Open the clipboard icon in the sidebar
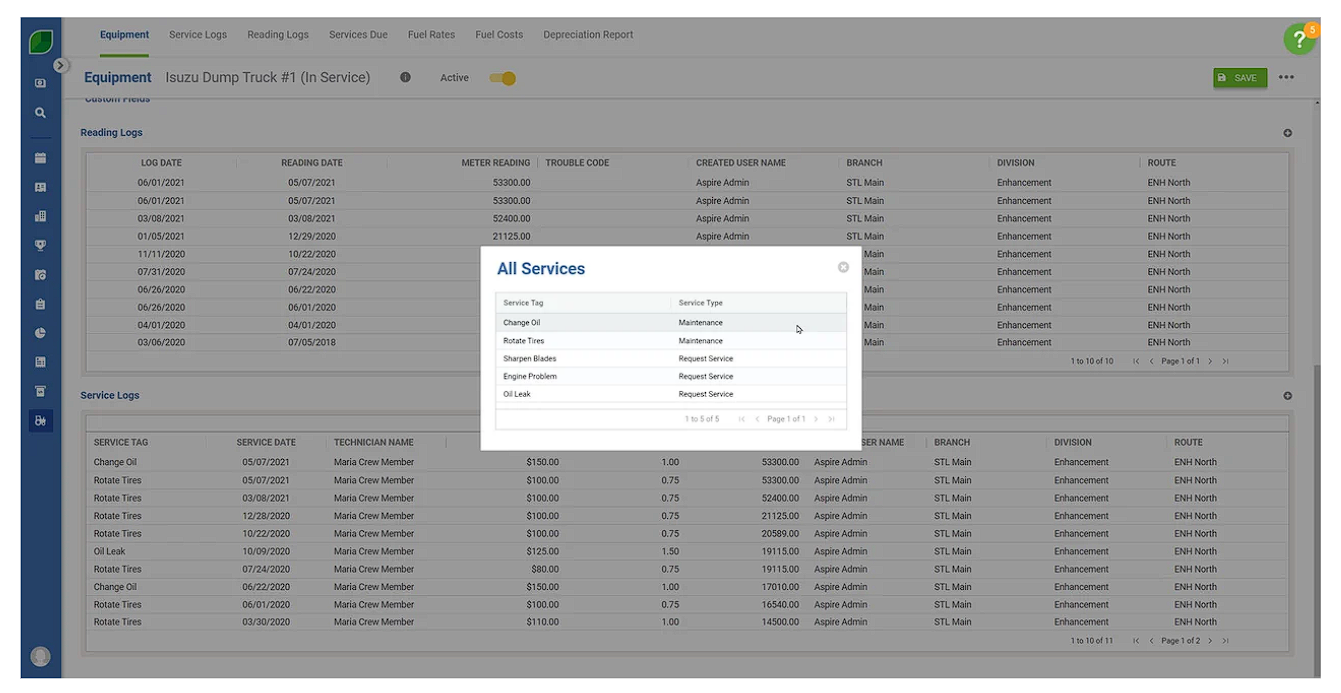 [40, 304]
